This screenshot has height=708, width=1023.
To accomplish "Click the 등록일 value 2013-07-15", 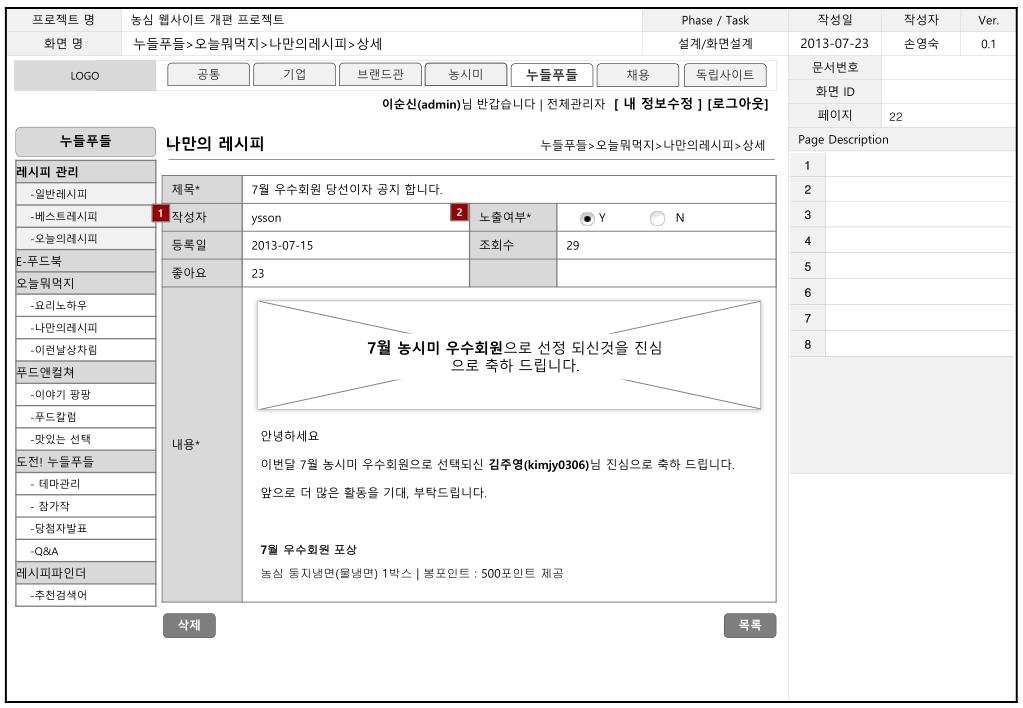I will (282, 246).
